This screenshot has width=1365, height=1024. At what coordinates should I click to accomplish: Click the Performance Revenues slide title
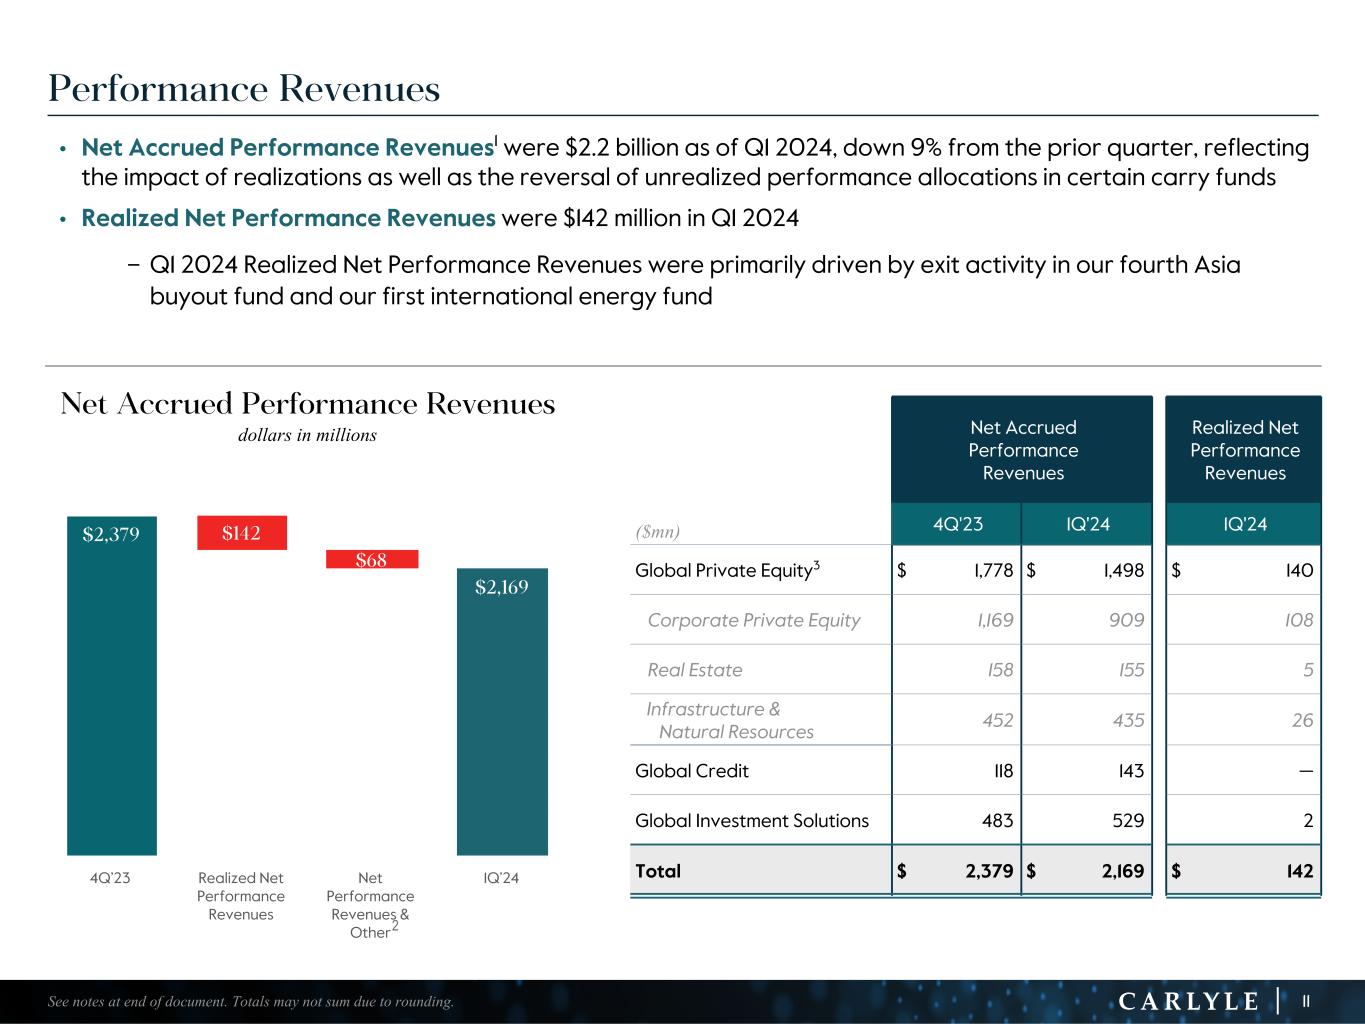[244, 89]
